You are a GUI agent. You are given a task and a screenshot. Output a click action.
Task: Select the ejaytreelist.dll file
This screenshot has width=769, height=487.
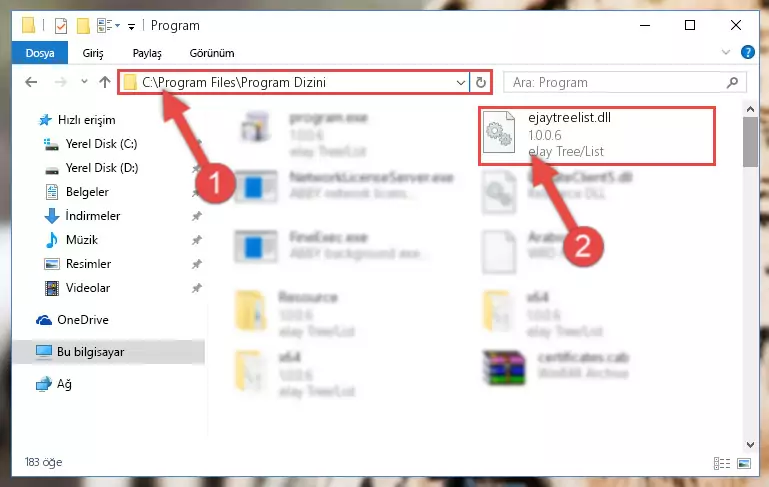[596, 135]
